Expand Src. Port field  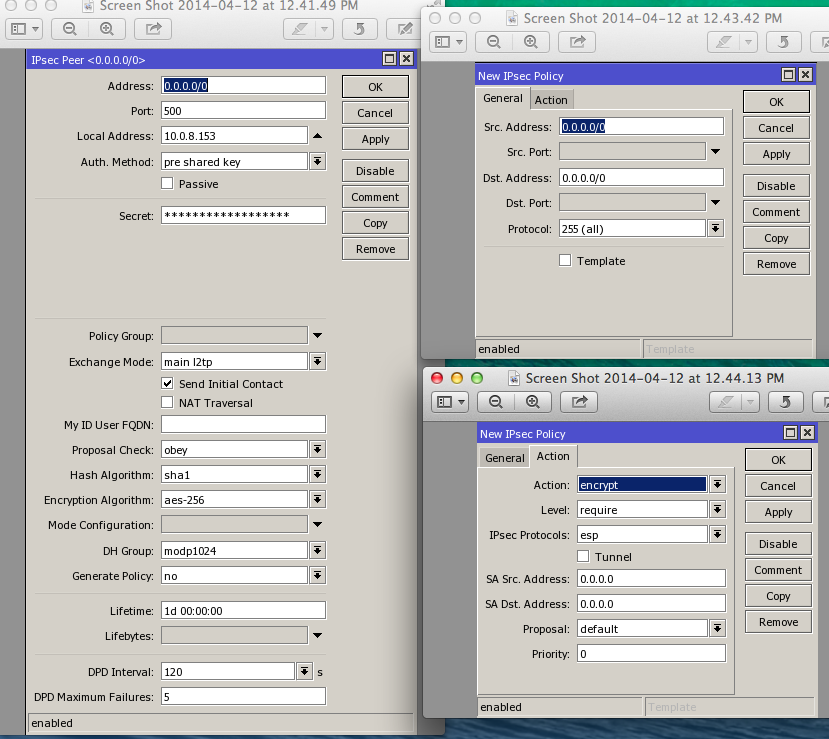click(x=715, y=151)
